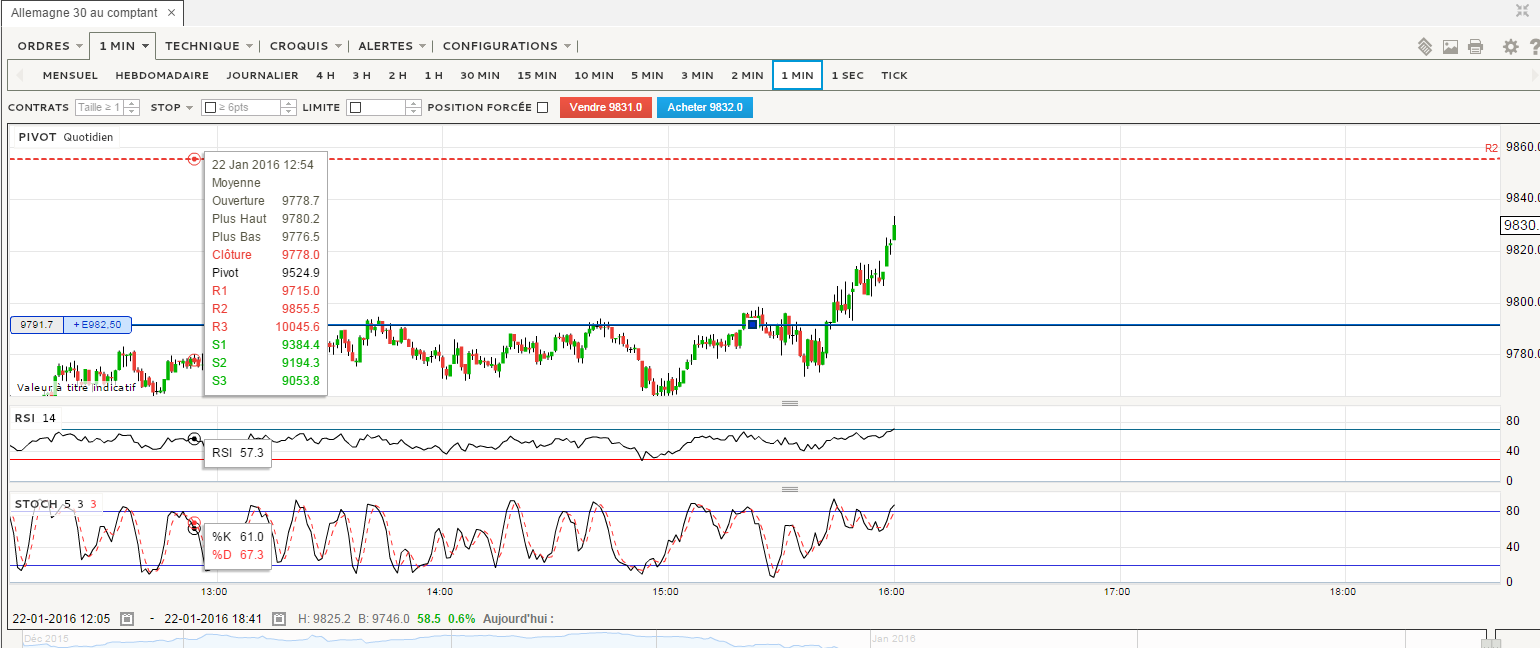Image resolution: width=1540 pixels, height=648 pixels.
Task: Open chart settings gear icon
Action: coord(1511,46)
